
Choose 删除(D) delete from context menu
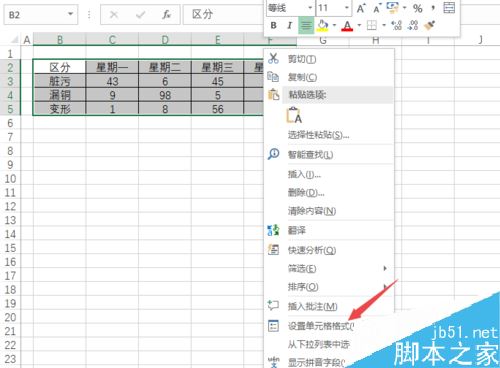point(328,192)
